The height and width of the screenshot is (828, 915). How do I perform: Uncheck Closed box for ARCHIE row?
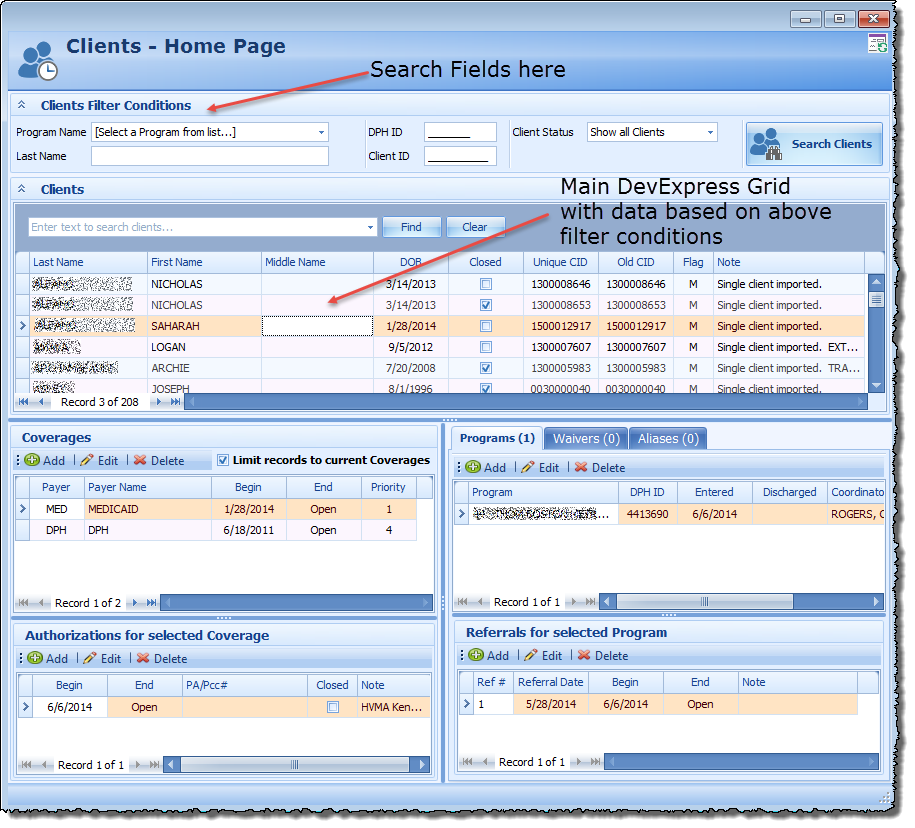coord(486,368)
